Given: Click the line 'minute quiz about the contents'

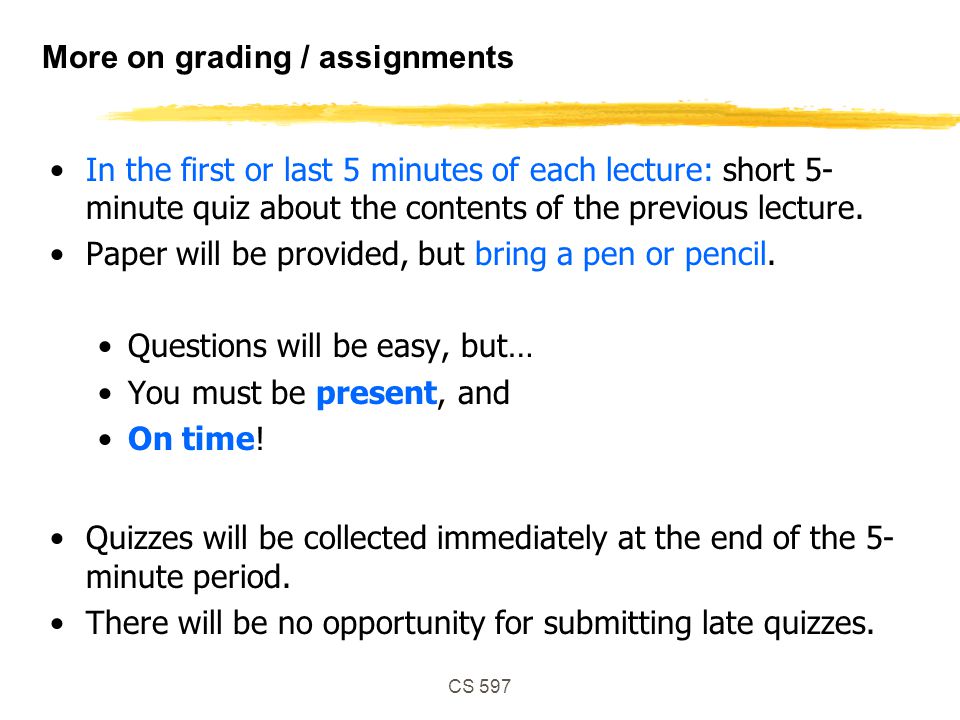Looking at the screenshot, I should (x=474, y=208).
